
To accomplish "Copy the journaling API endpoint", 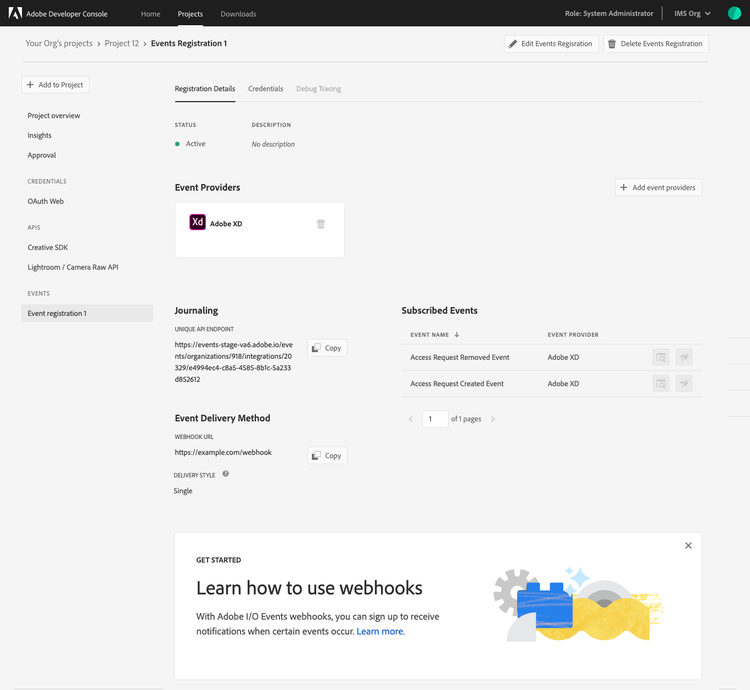I will point(327,348).
